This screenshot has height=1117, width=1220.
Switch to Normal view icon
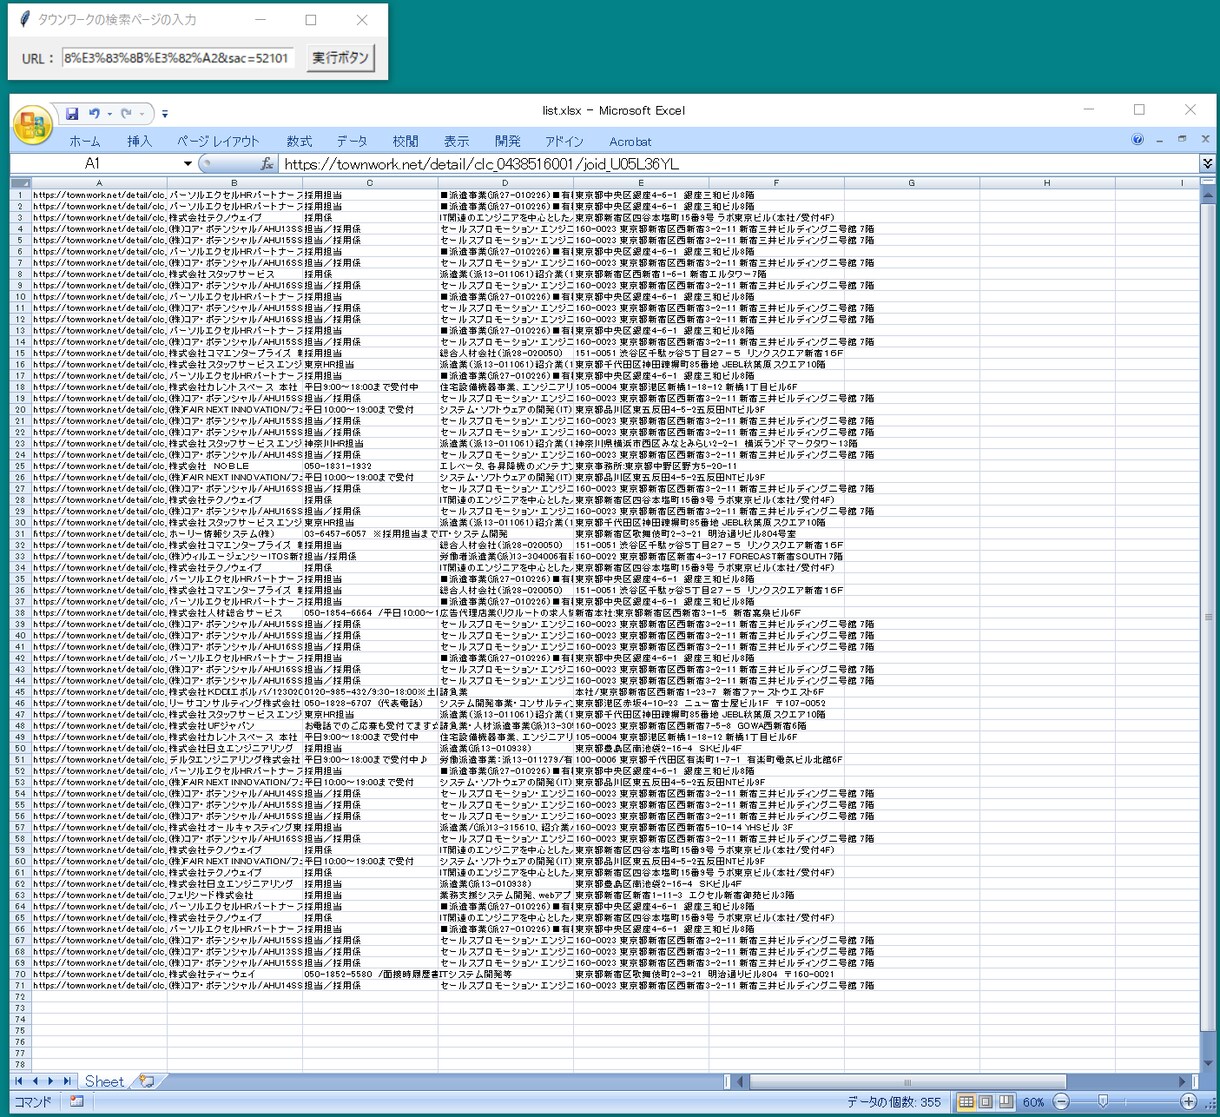[966, 1102]
